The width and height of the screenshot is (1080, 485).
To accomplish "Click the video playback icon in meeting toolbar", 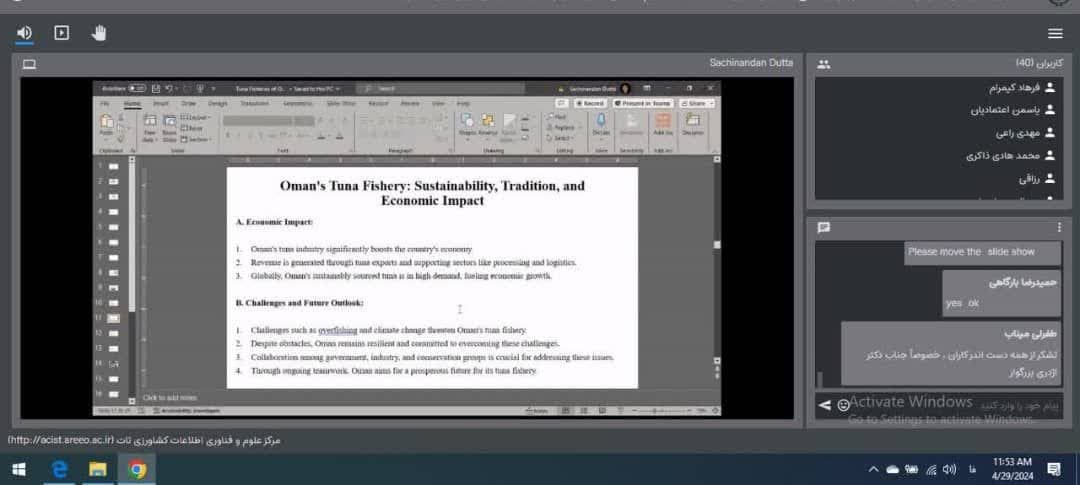I will pos(61,33).
